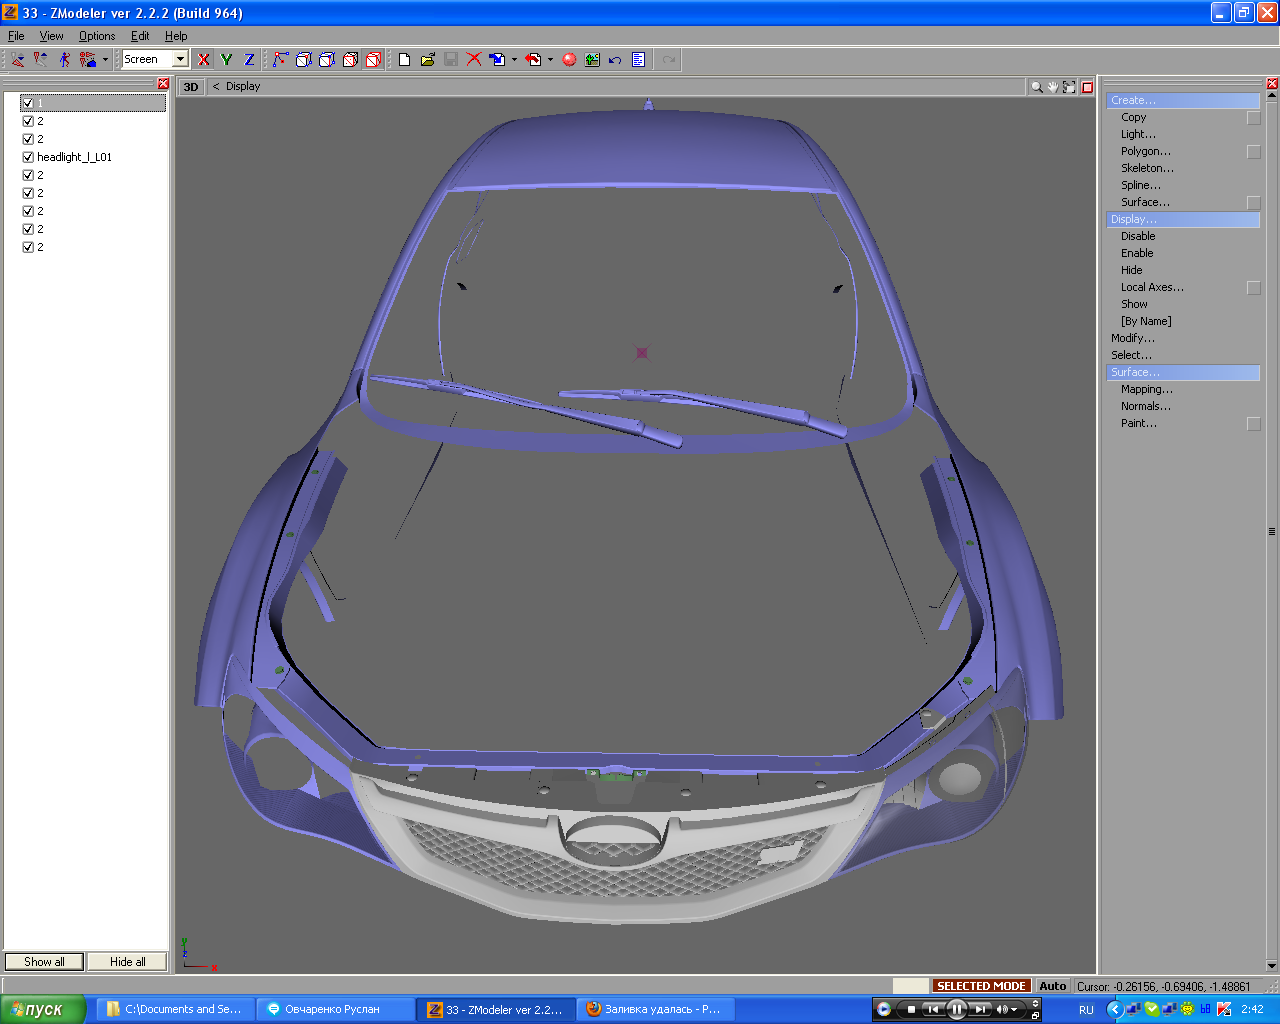The image size is (1280, 1024).
Task: Open the dropdown arrow beside the Export icon
Action: [x=550, y=60]
